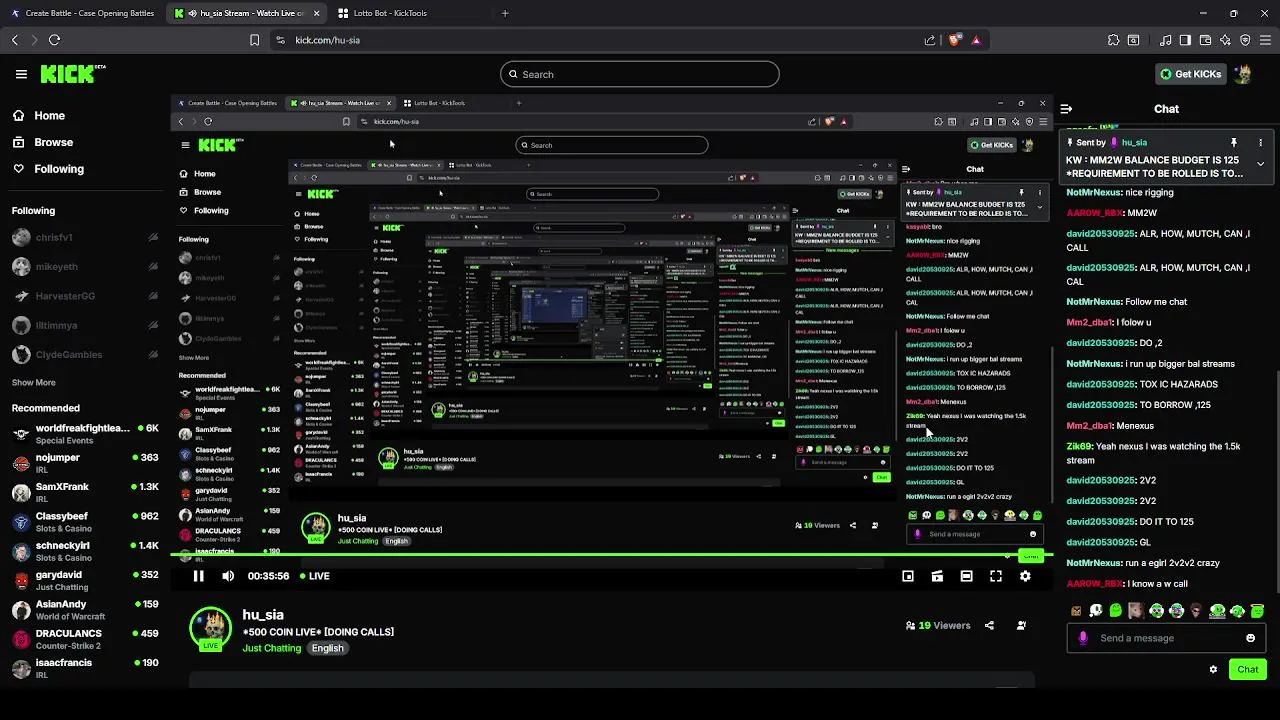This screenshot has width=1280, height=720.
Task: Open chat settings gear icon
Action: pyautogui.click(x=1213, y=669)
